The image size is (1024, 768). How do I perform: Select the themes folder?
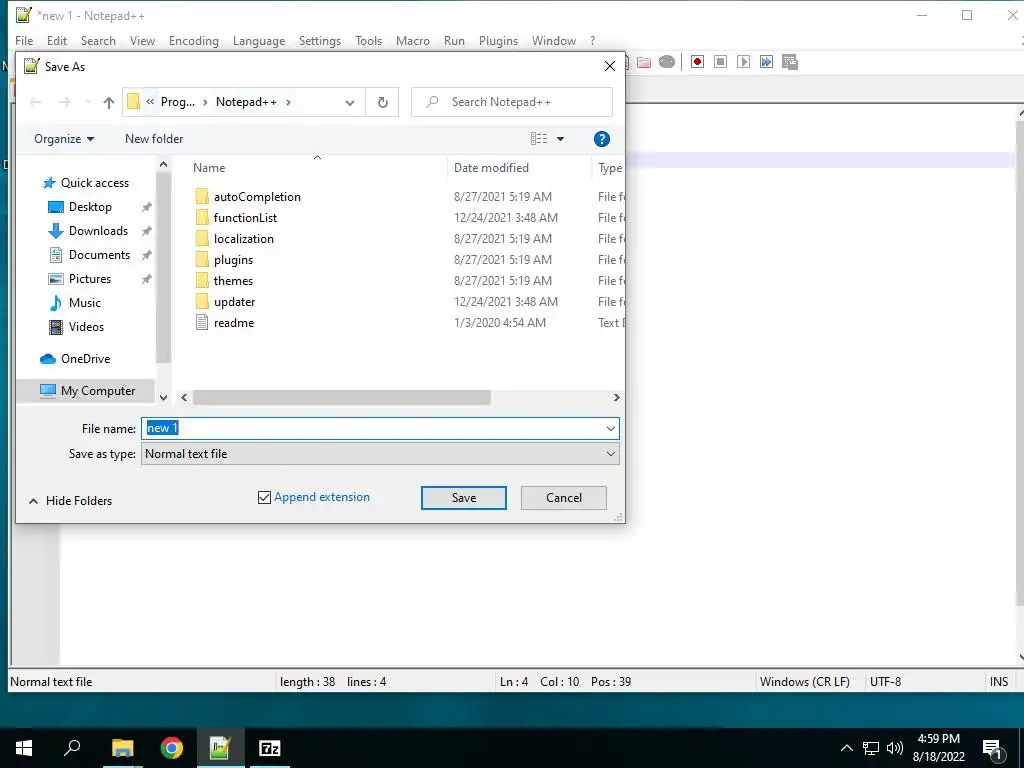point(233,281)
